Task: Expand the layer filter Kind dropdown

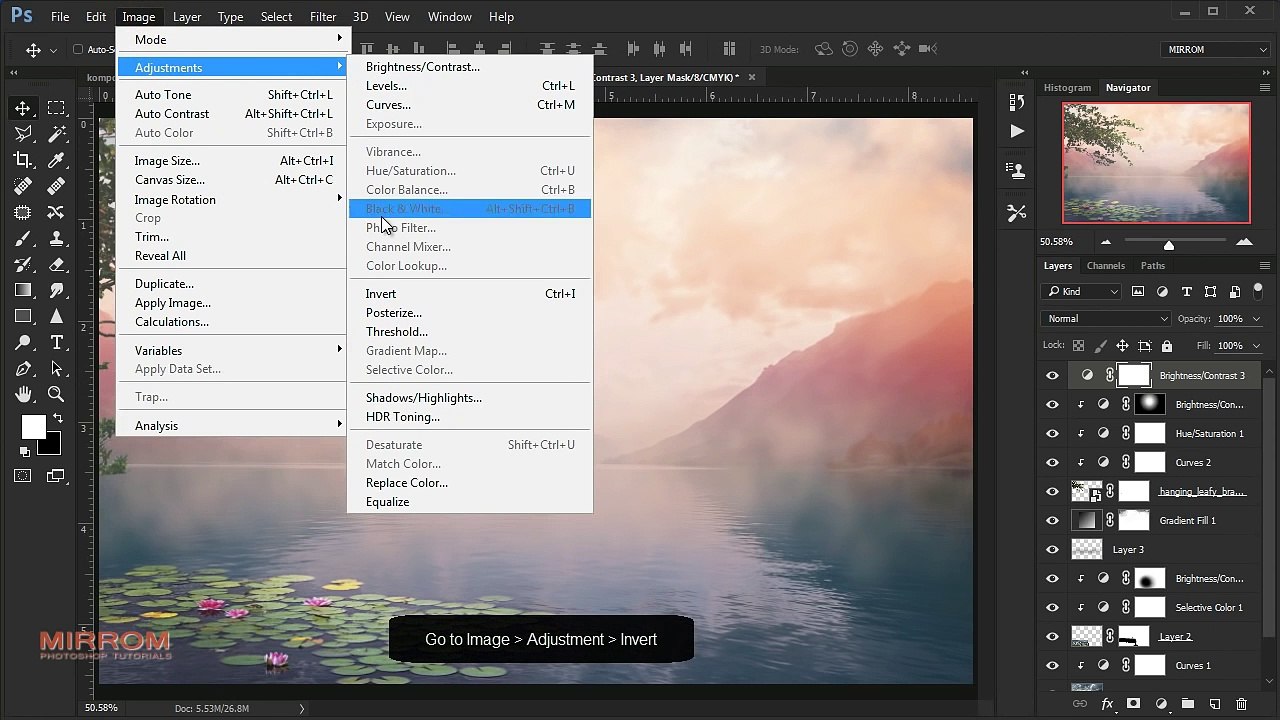Action: click(x=1083, y=292)
